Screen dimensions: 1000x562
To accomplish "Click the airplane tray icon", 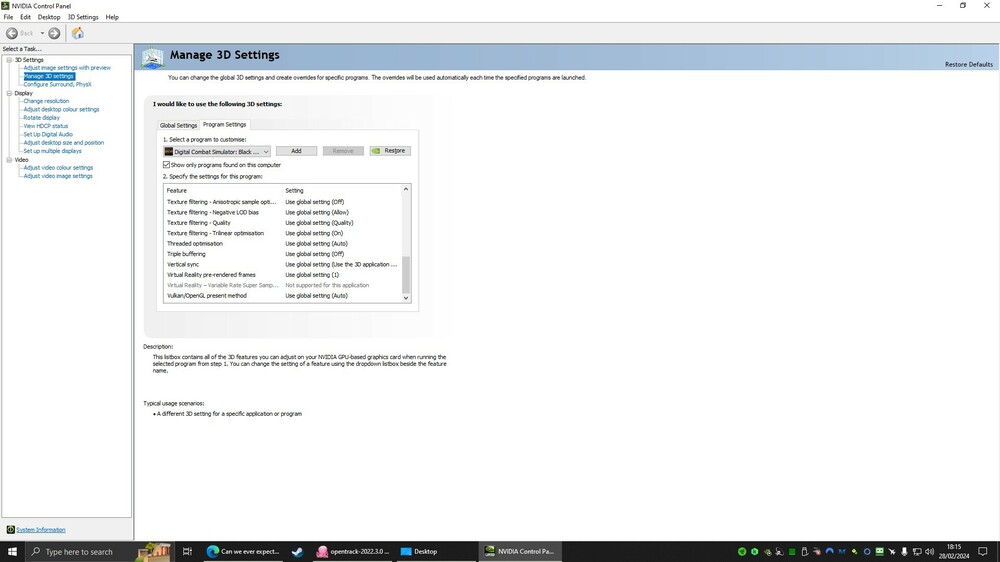I will click(892, 552).
